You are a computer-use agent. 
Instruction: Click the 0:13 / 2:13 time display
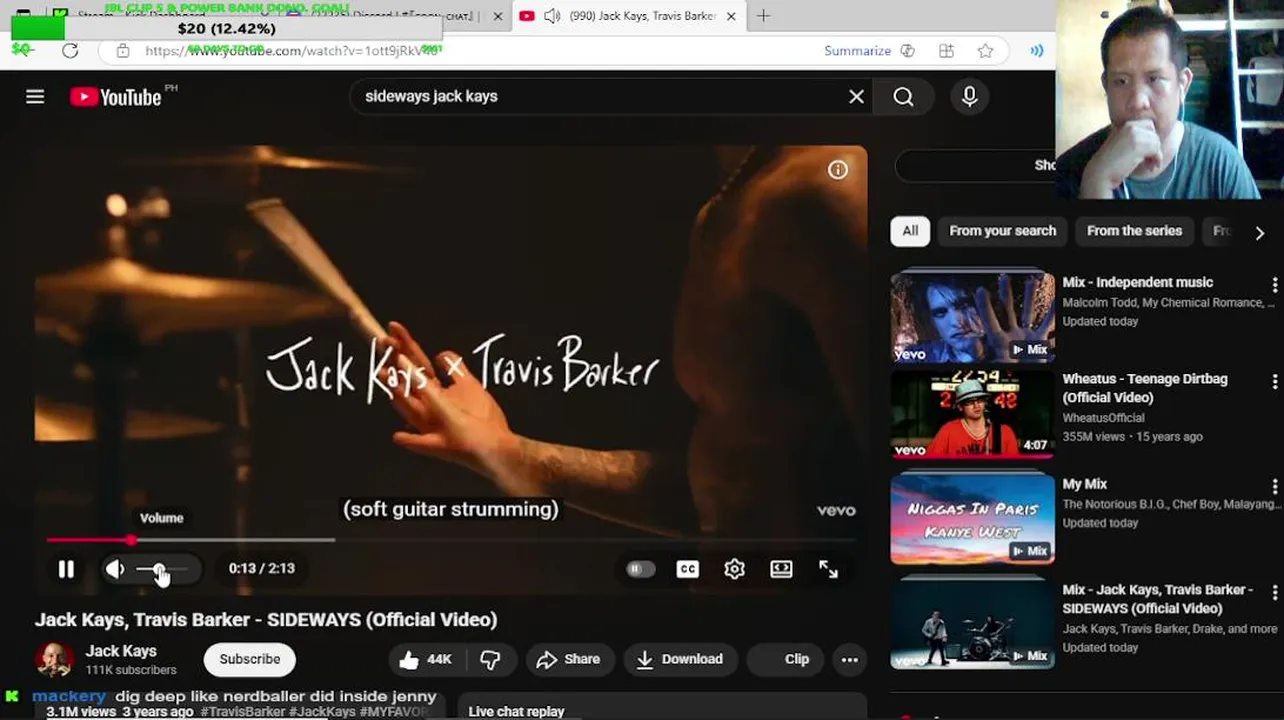(261, 569)
